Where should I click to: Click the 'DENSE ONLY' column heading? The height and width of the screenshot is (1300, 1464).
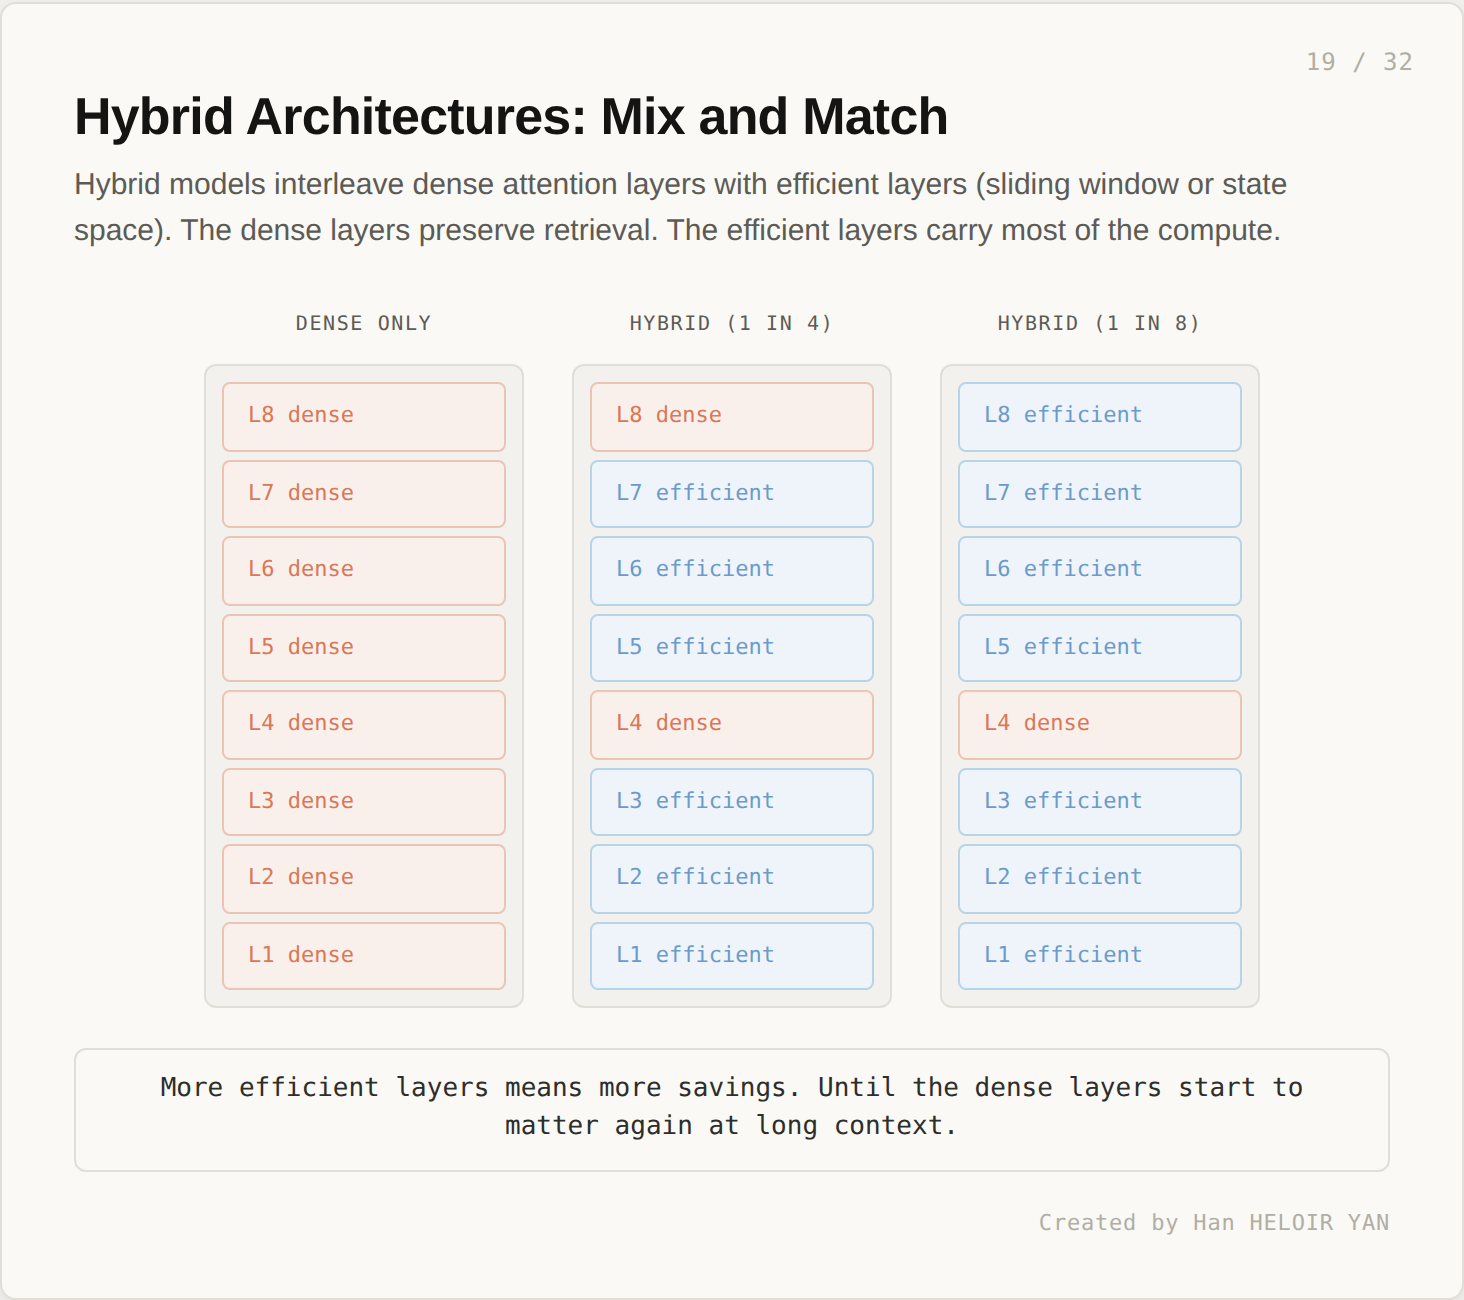pos(363,323)
